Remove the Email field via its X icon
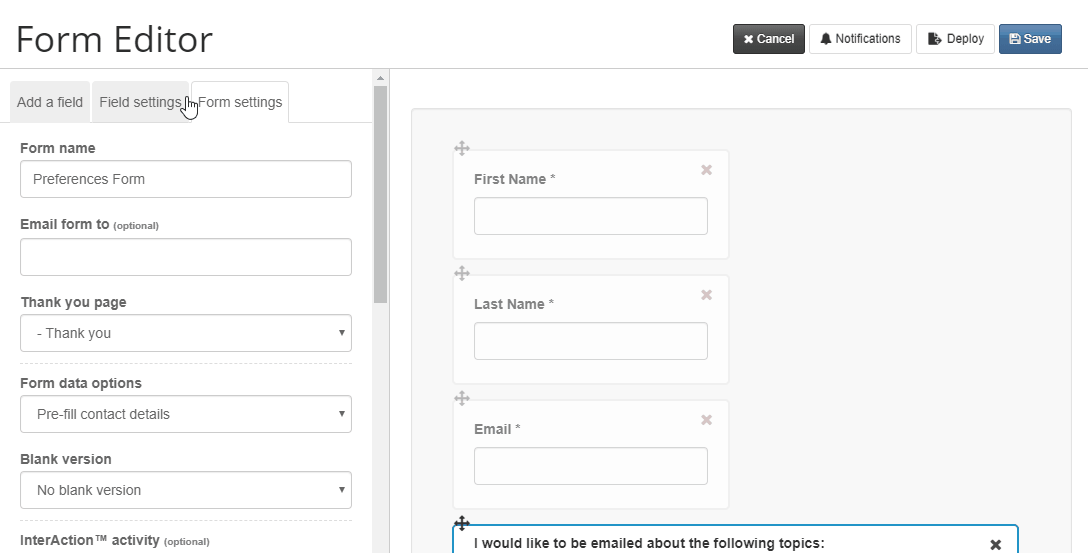Viewport: 1088px width, 553px height. click(x=706, y=420)
